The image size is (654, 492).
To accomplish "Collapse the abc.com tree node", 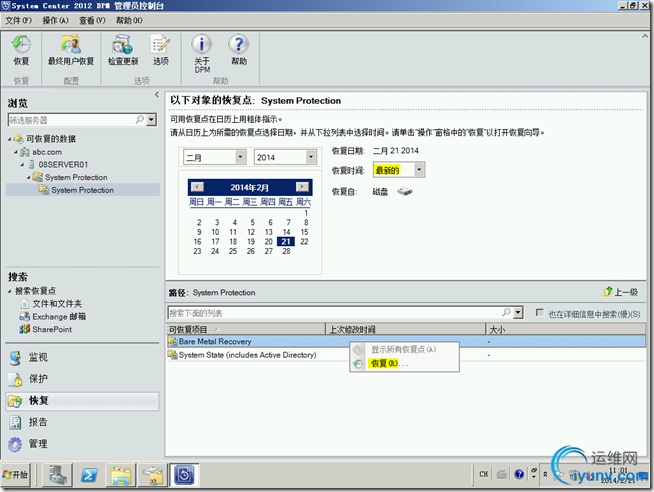I will pos(16,152).
